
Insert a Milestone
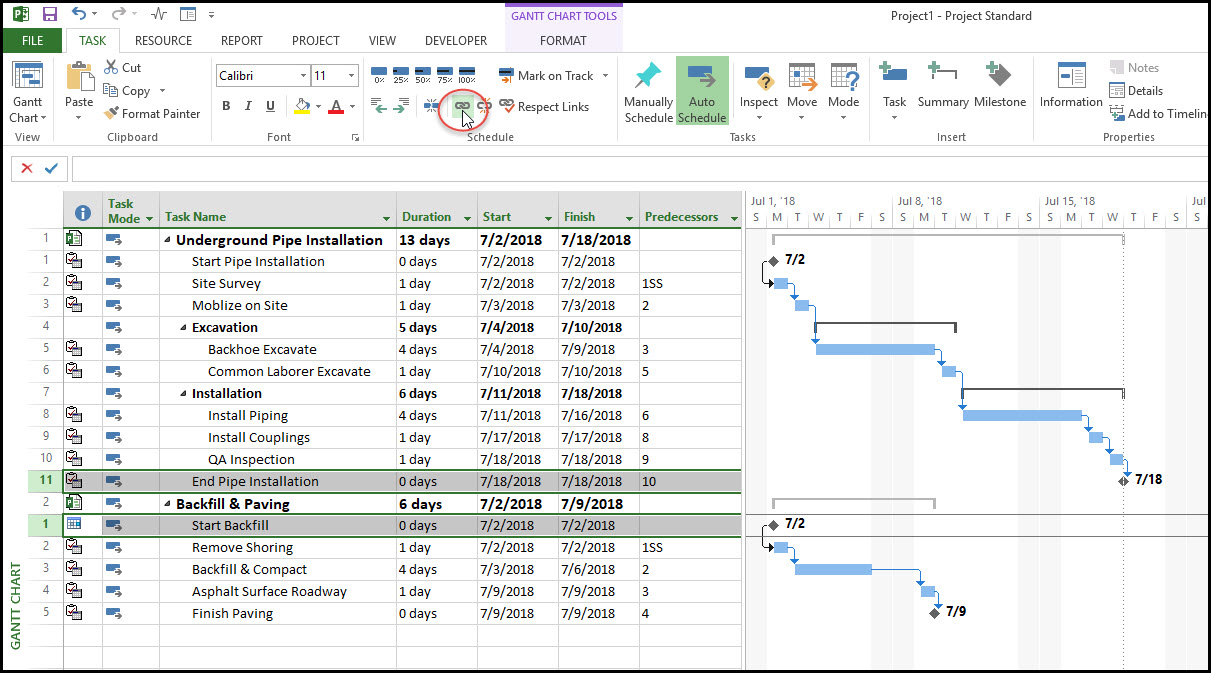(x=1000, y=85)
